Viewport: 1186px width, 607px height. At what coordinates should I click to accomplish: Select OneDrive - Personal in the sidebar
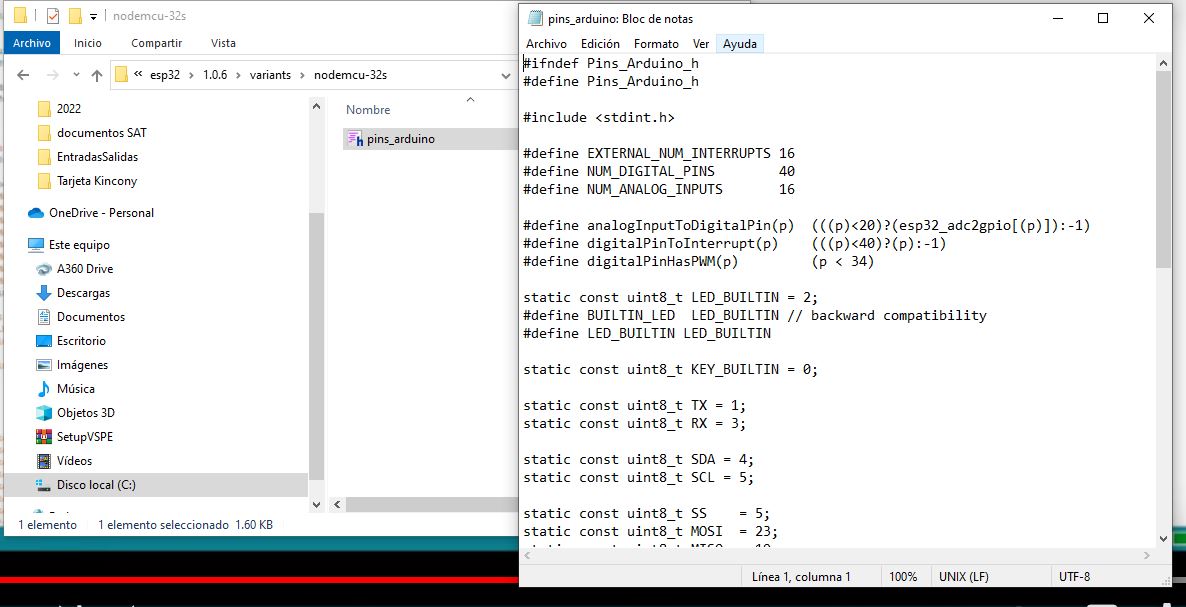(x=101, y=213)
